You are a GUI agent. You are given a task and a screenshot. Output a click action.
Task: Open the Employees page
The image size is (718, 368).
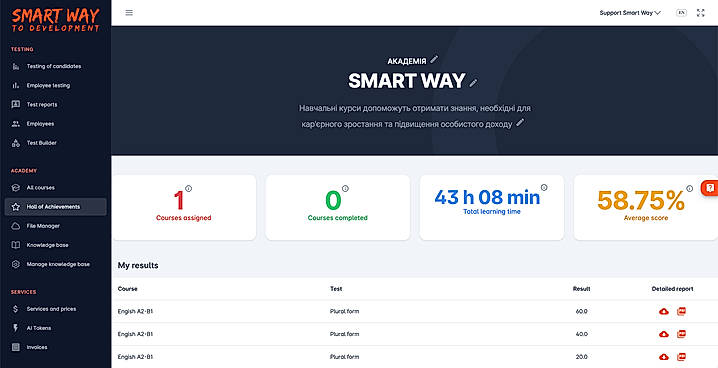(x=40, y=124)
